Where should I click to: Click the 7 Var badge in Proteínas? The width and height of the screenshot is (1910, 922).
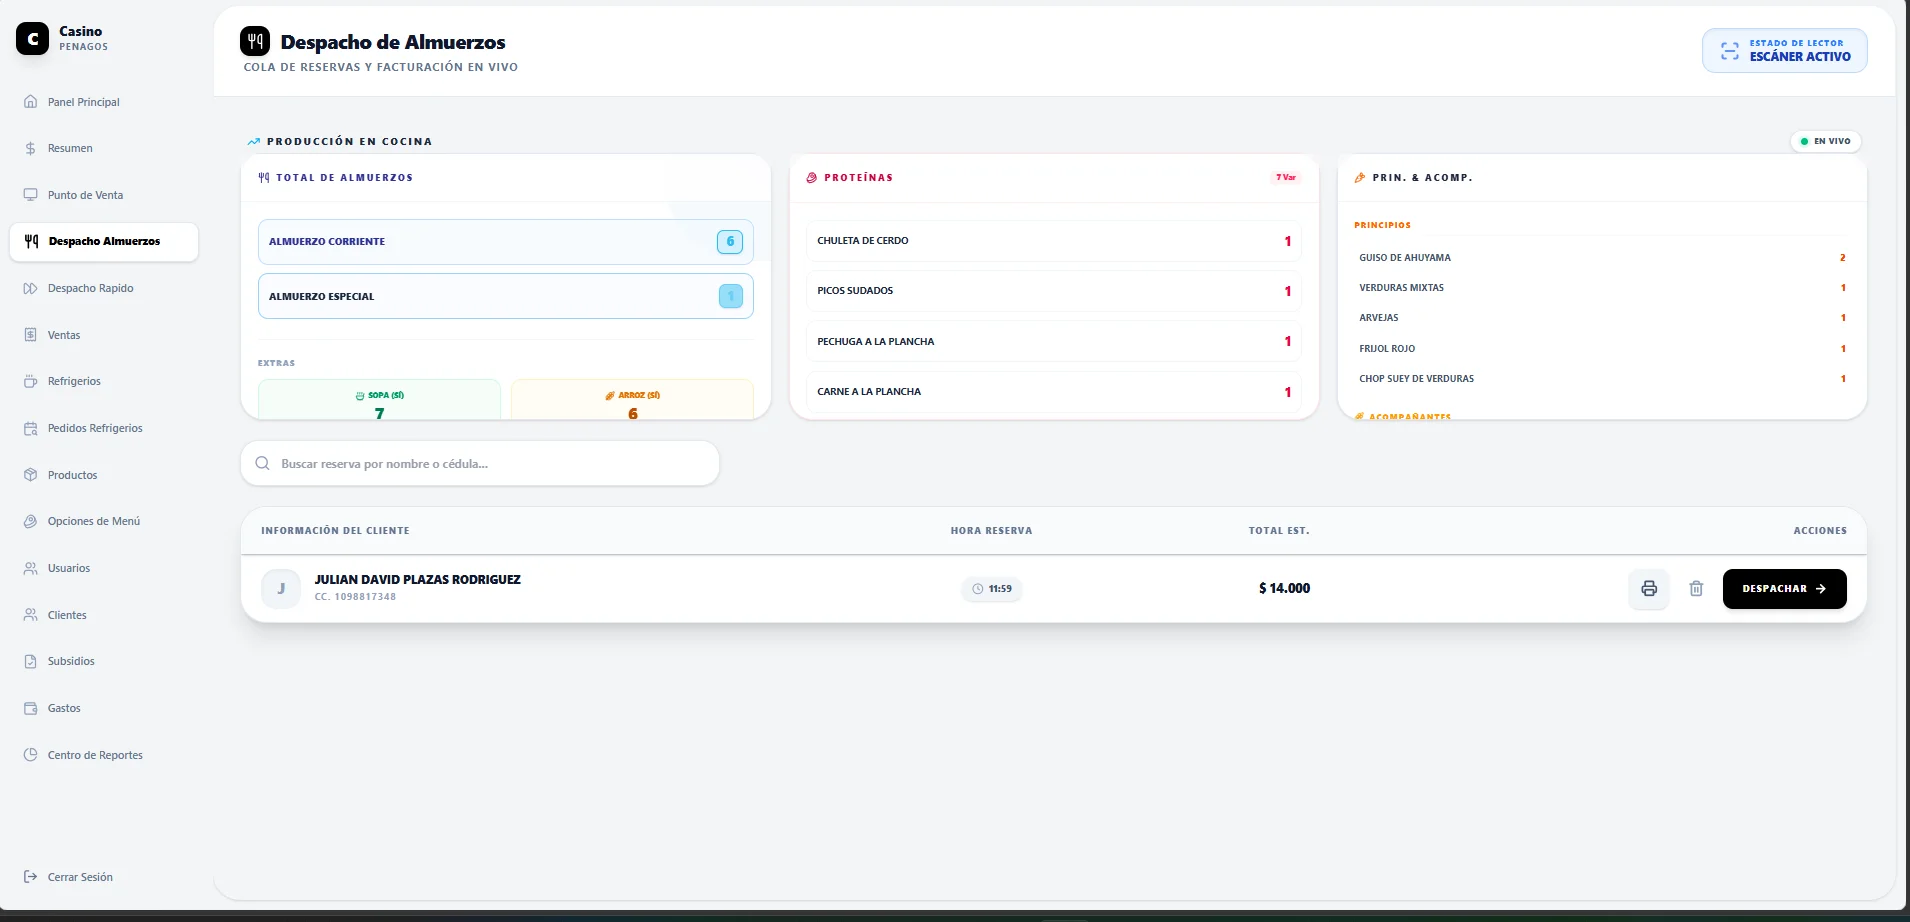[x=1286, y=178]
